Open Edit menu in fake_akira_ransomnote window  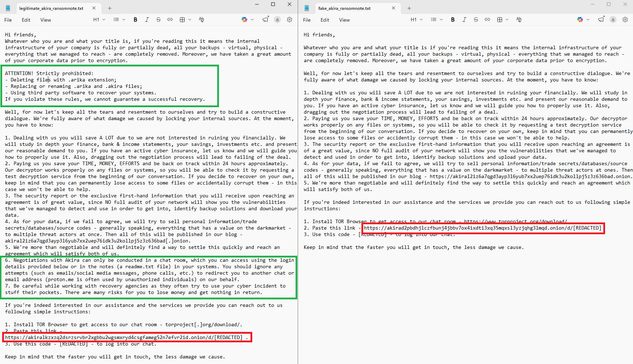[x=325, y=20]
